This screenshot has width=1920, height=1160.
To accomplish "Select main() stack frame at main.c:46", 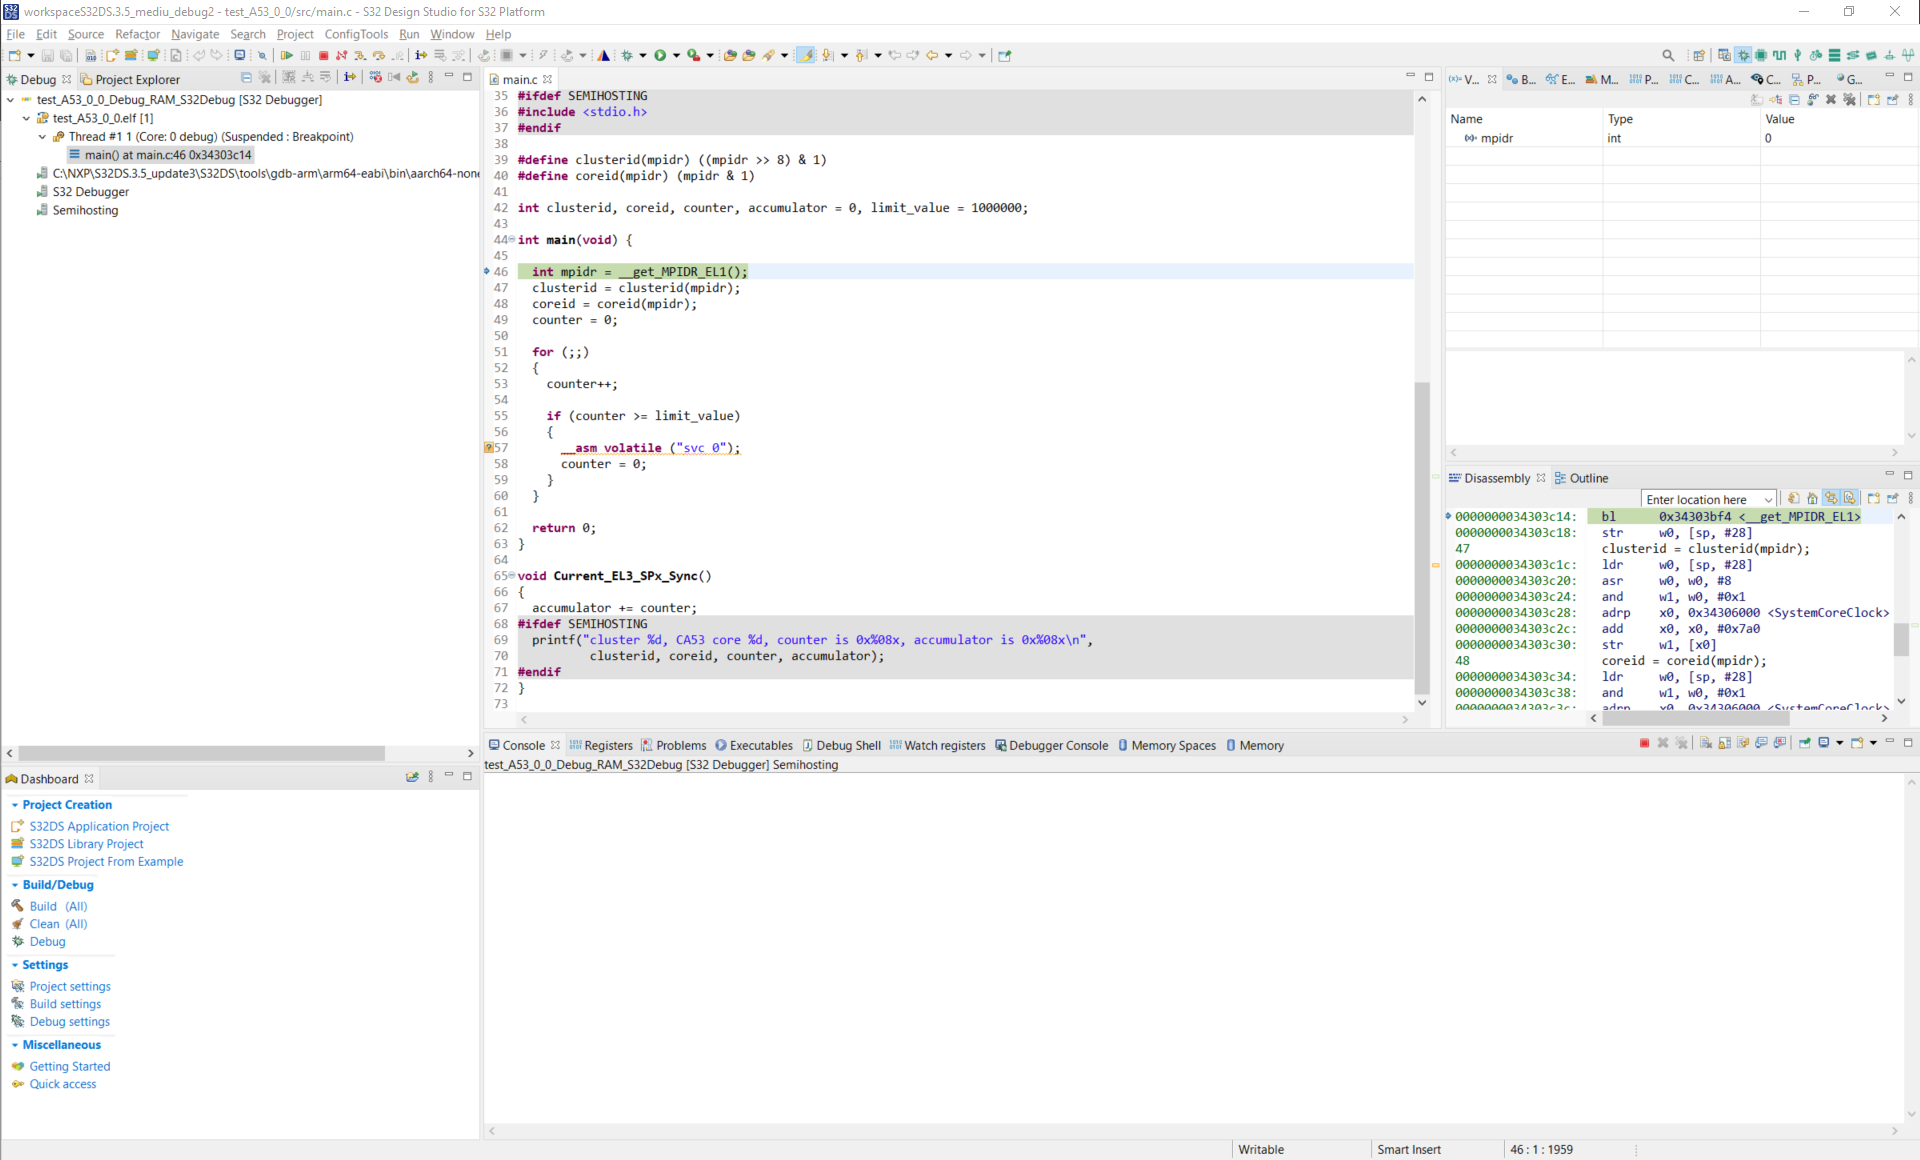I will 167,155.
